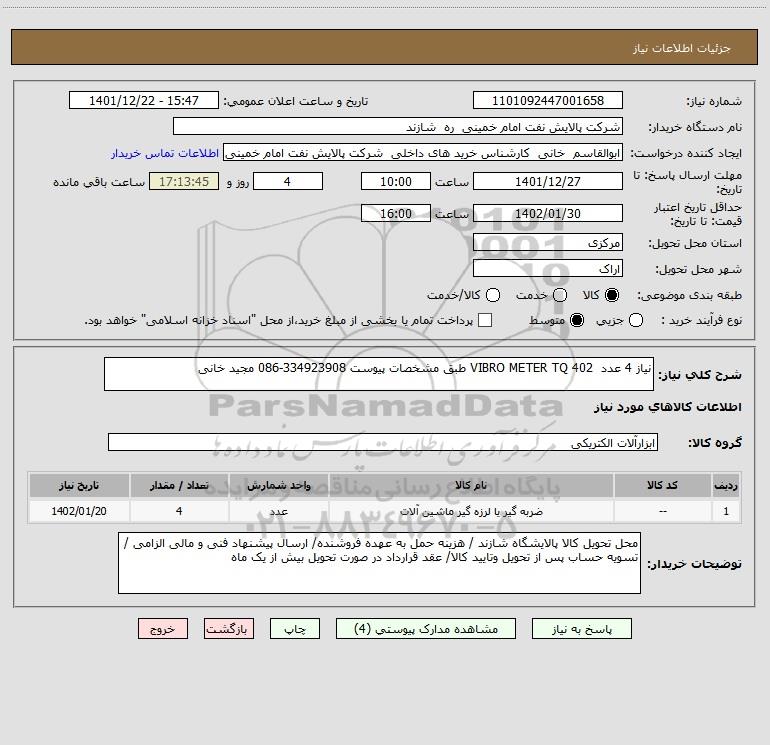Select the خدمت radio button
Screen dimensions: 770x745
pyautogui.click(x=560, y=295)
